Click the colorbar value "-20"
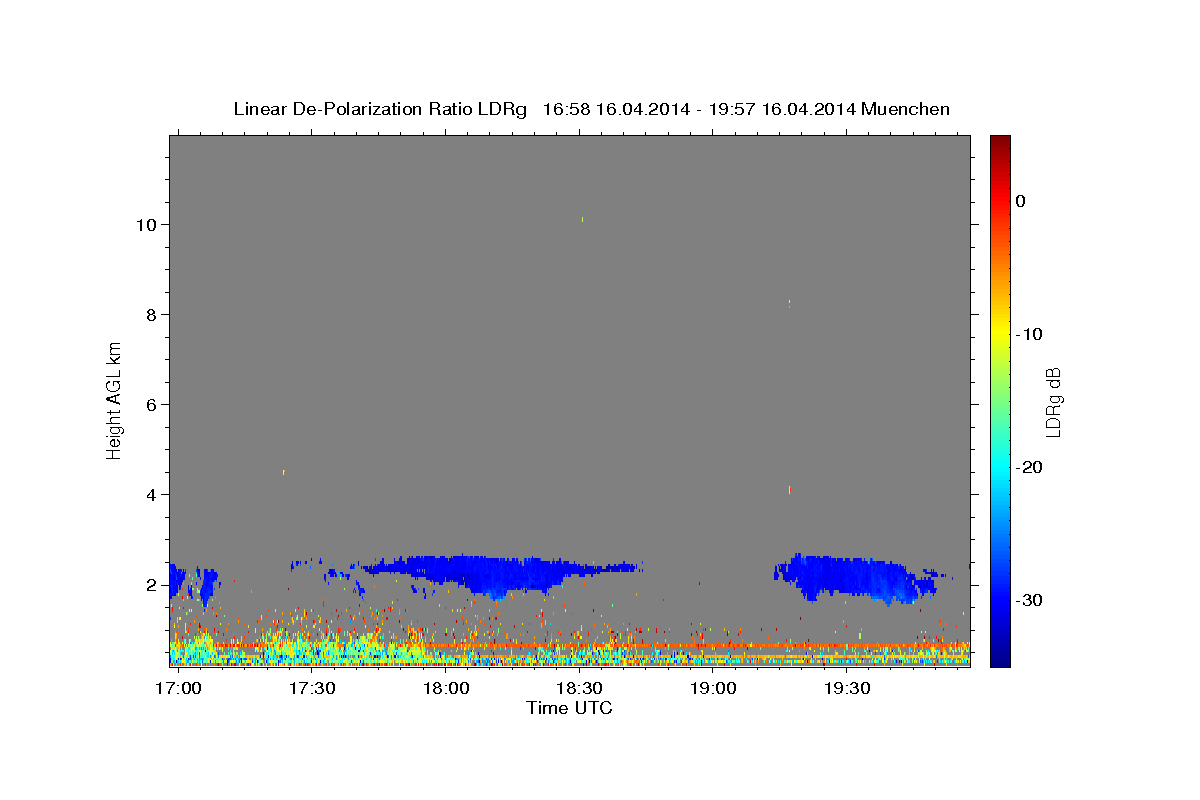 coord(1029,467)
